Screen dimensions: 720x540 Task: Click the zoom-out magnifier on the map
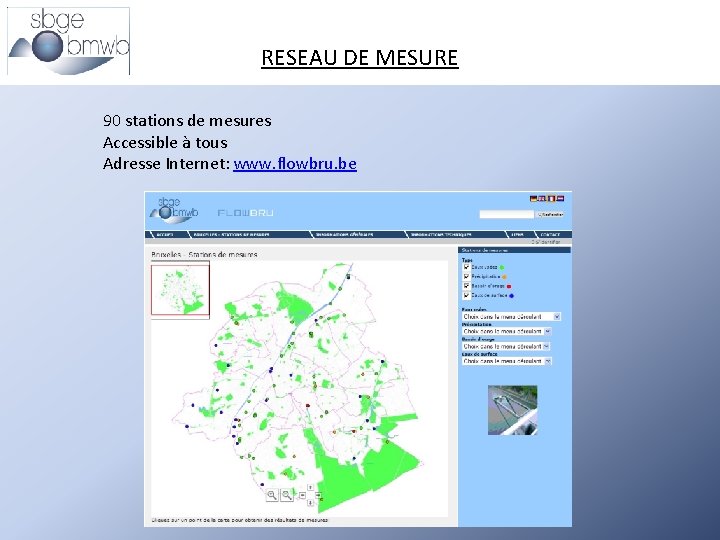(x=287, y=495)
